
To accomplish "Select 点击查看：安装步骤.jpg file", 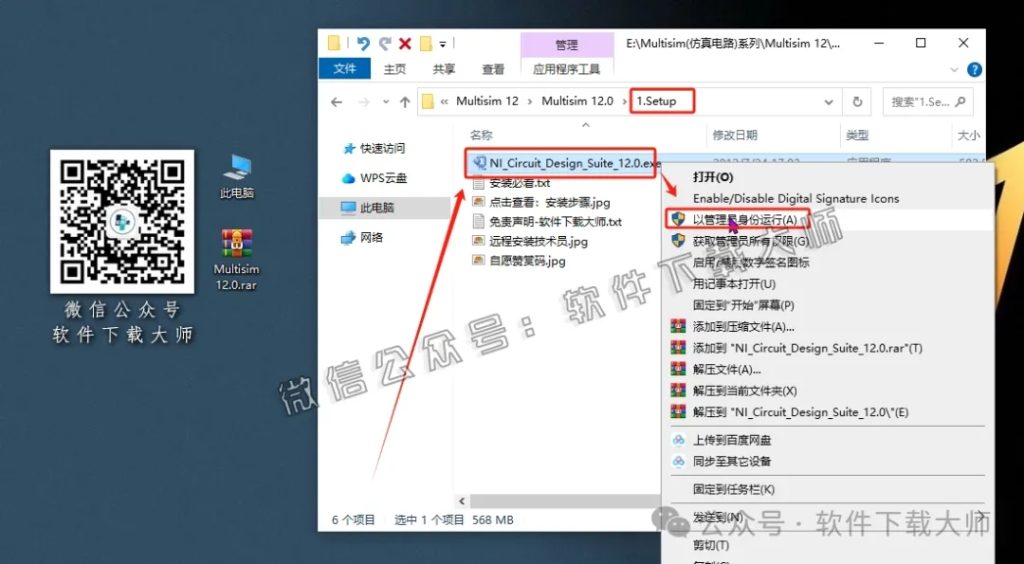I will [x=541, y=202].
